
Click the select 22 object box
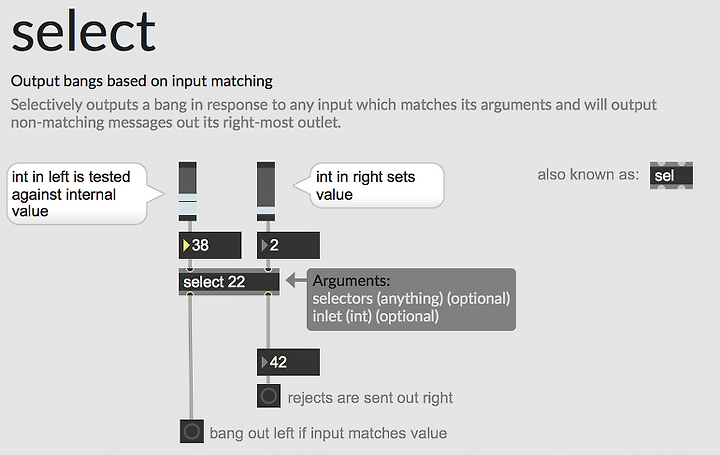(x=229, y=281)
